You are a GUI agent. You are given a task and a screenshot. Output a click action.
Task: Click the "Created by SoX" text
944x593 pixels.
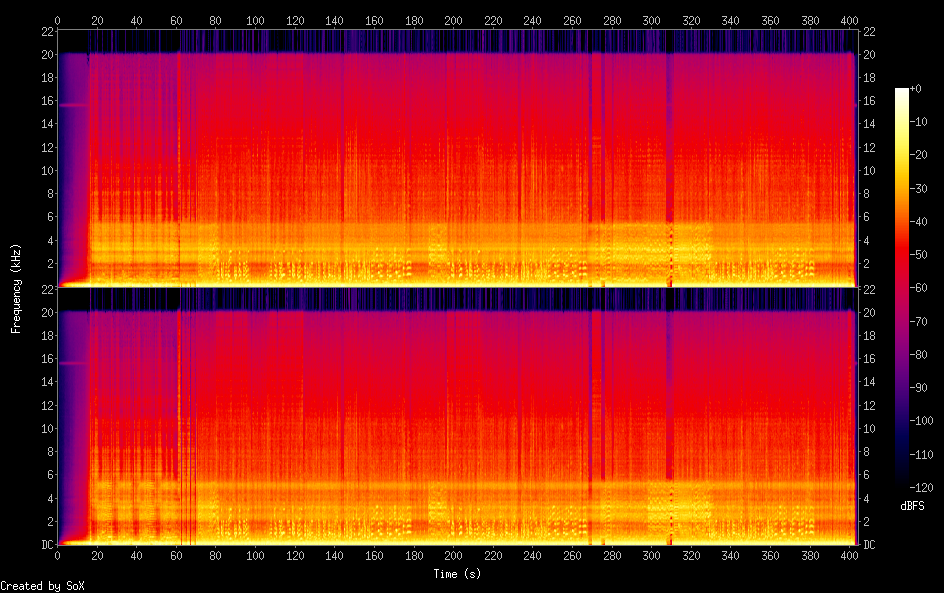[x=41, y=586]
